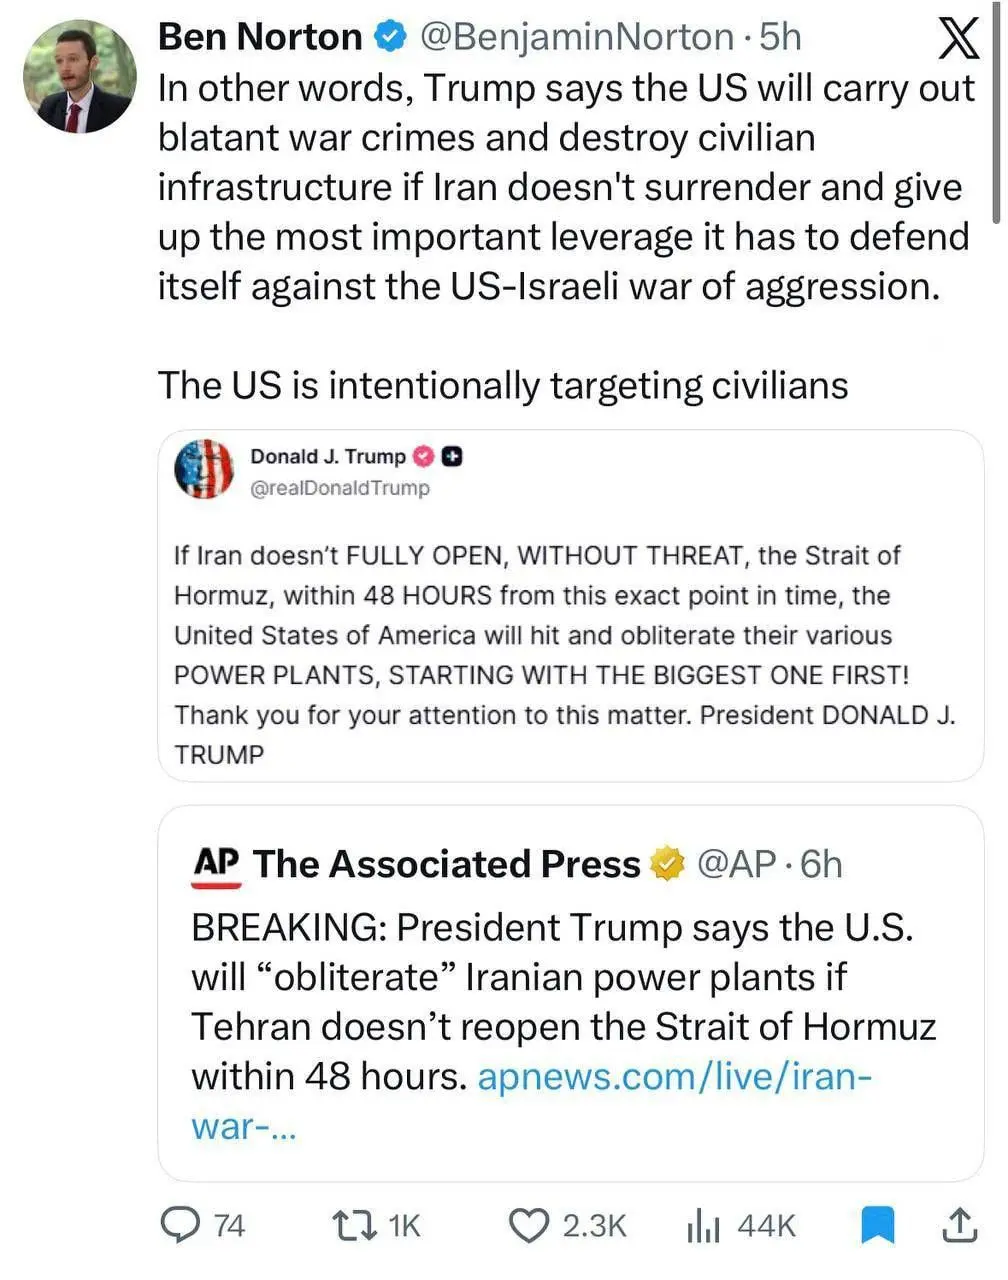Click Donald J. Trump's profile avatar
Screen dimensions: 1008x1280
click(x=204, y=469)
